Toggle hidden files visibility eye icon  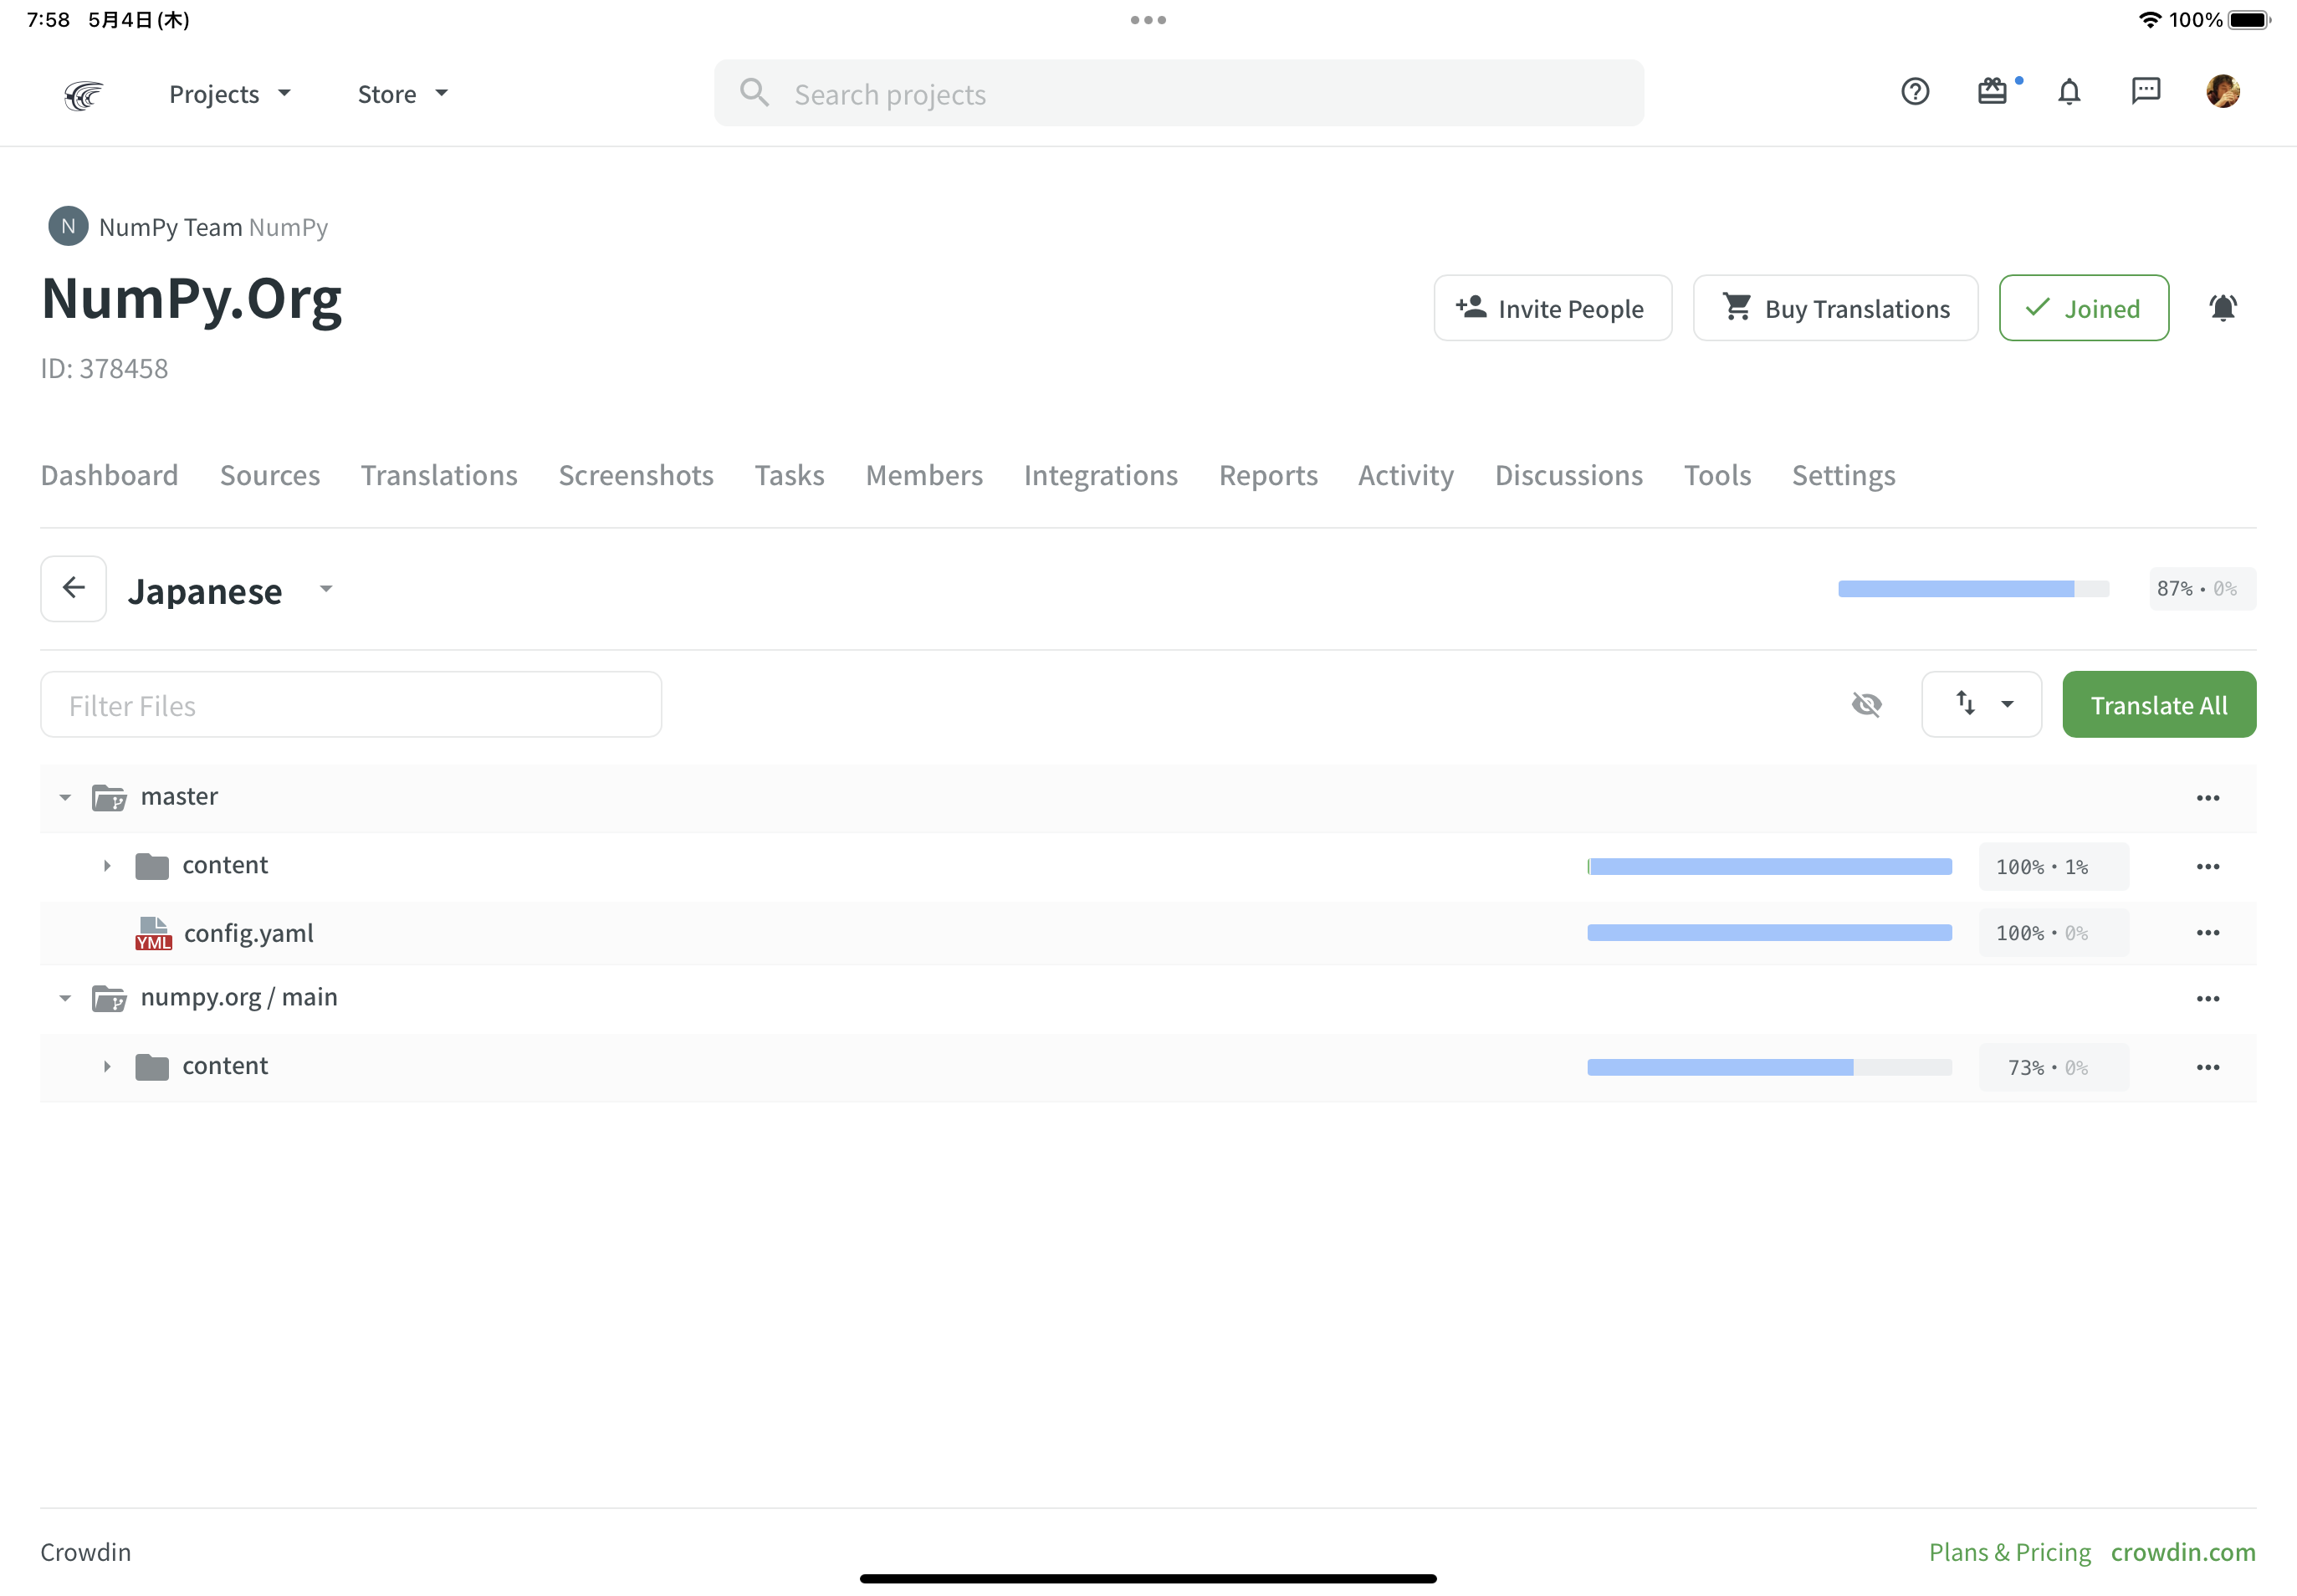click(1866, 705)
